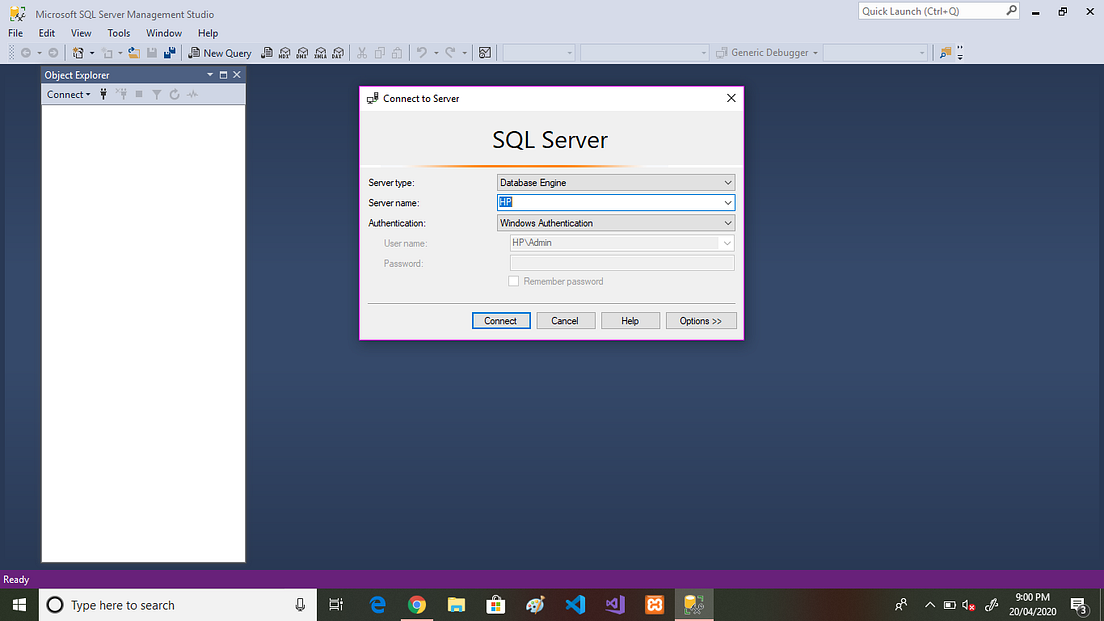Open the Tools menu
This screenshot has width=1104, height=621.
(x=118, y=32)
